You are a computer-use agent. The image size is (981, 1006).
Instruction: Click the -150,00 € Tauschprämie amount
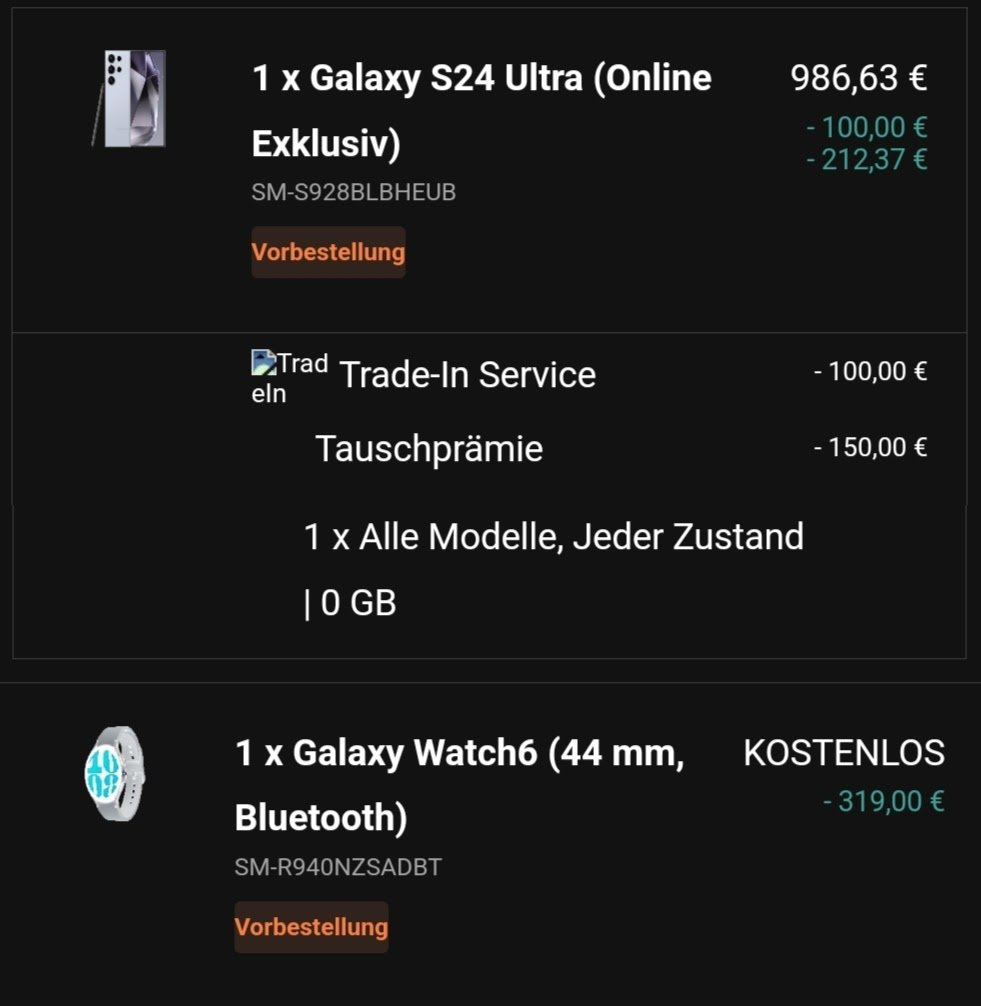(x=870, y=447)
